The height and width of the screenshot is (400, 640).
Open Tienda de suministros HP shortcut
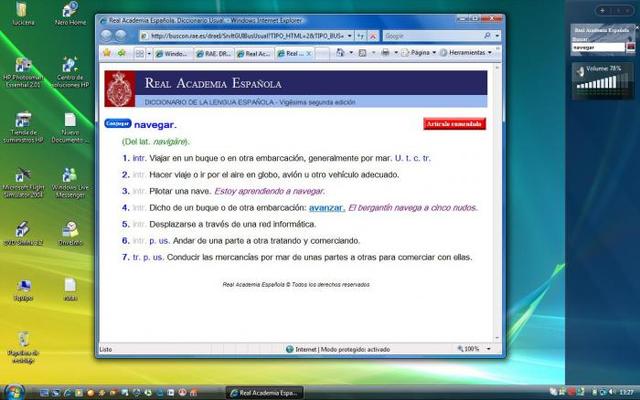[x=23, y=127]
